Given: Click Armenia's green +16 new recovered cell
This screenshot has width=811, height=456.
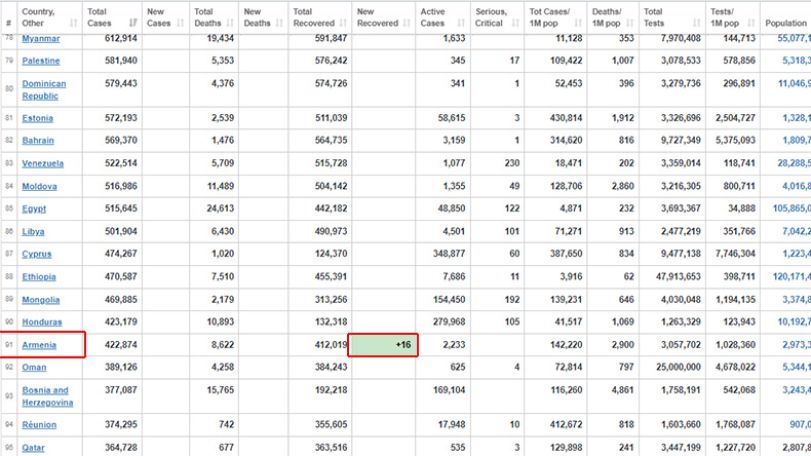Looking at the screenshot, I should click(383, 345).
